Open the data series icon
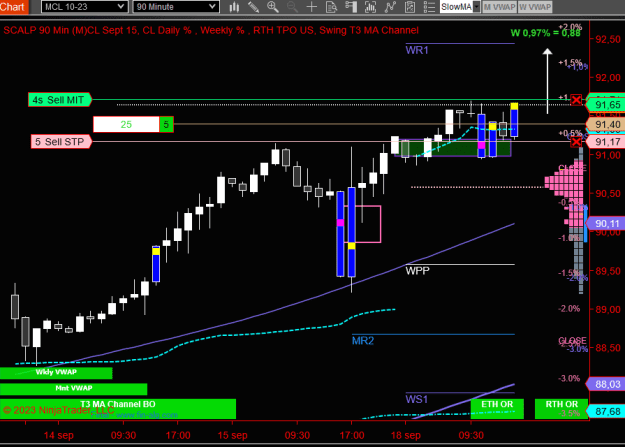 pyautogui.click(x=370, y=7)
